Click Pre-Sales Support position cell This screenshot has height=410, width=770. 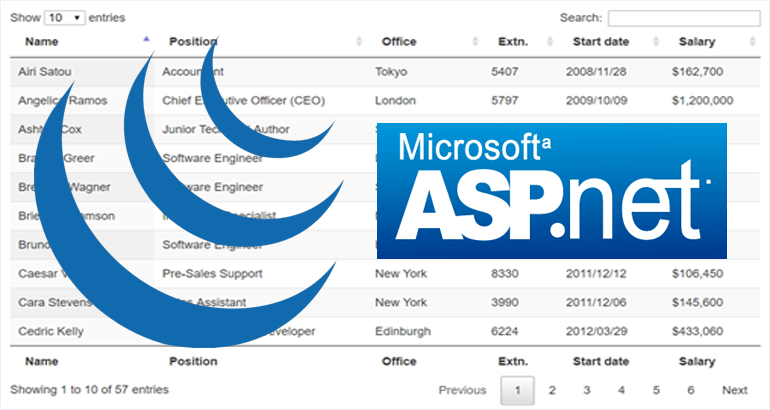212,273
